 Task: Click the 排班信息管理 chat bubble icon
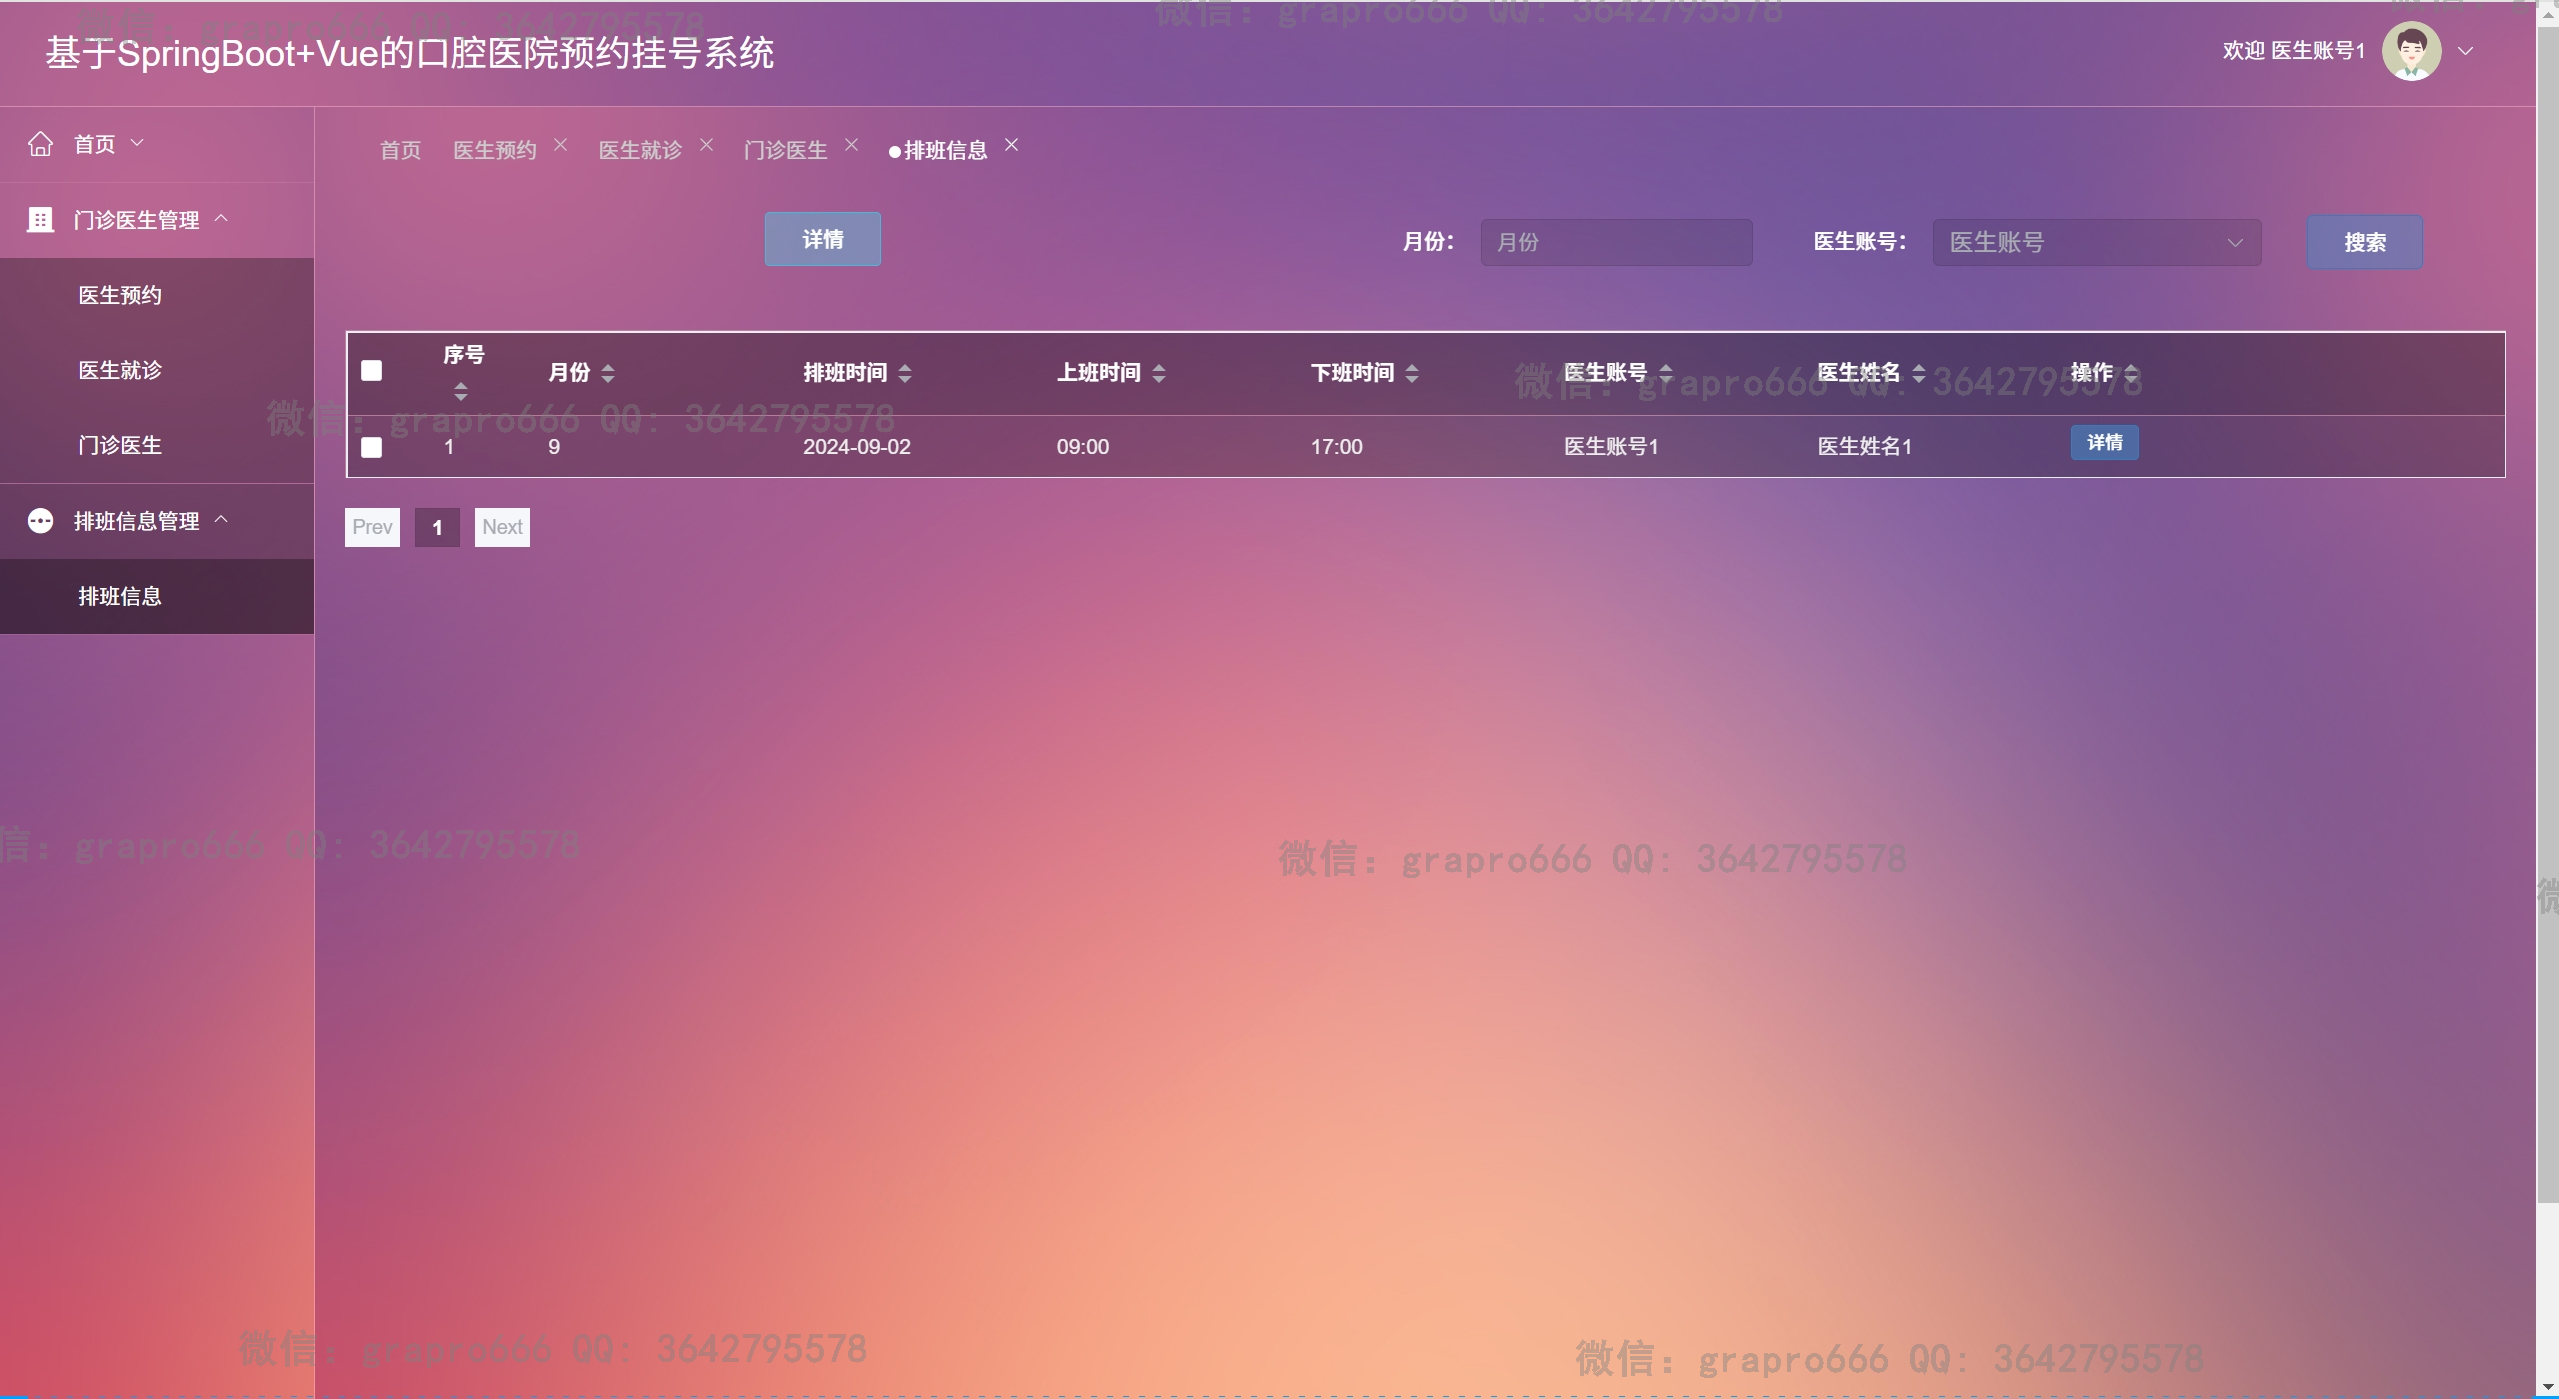coord(40,521)
